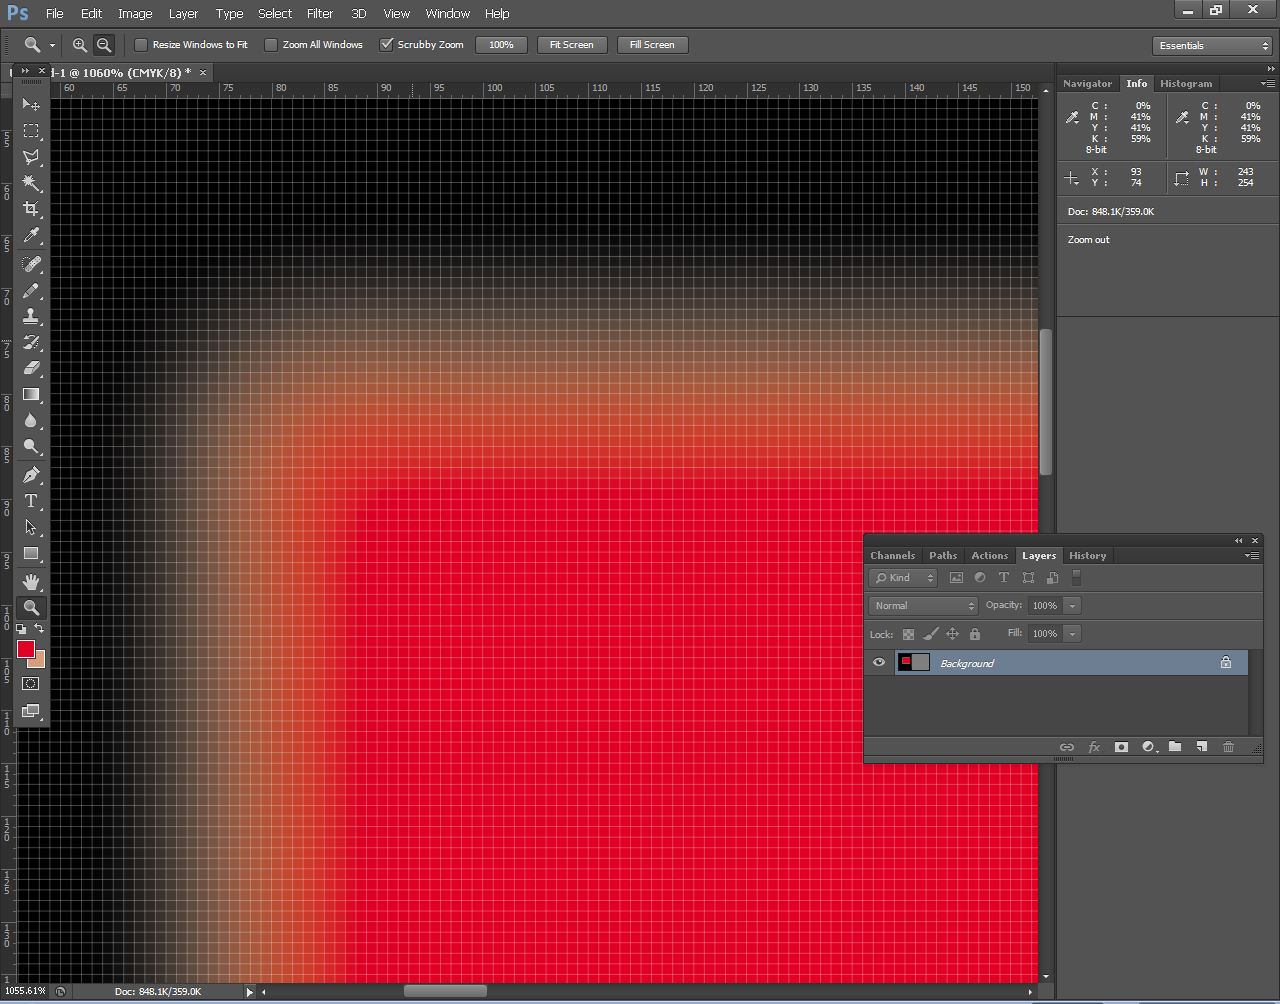Open the status bar info arrow menu
Screen dimensions: 1280x1004
click(x=250, y=992)
